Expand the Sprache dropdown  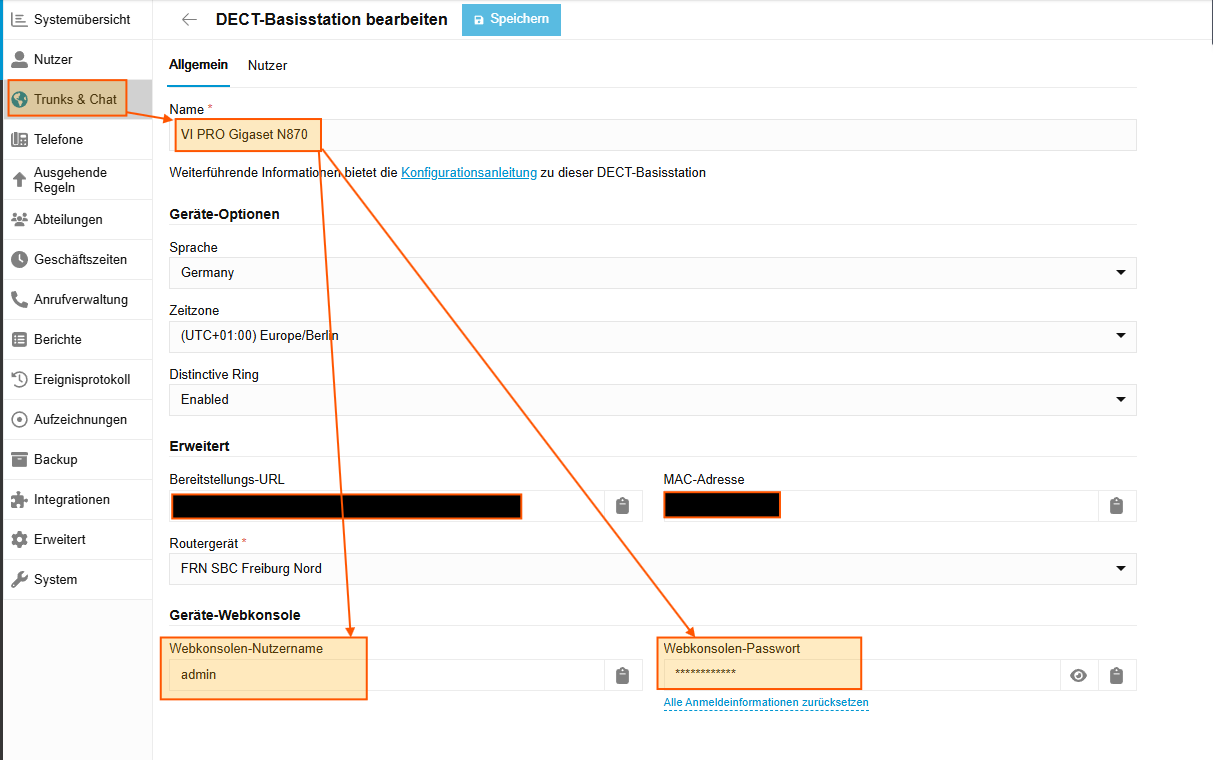click(1120, 273)
